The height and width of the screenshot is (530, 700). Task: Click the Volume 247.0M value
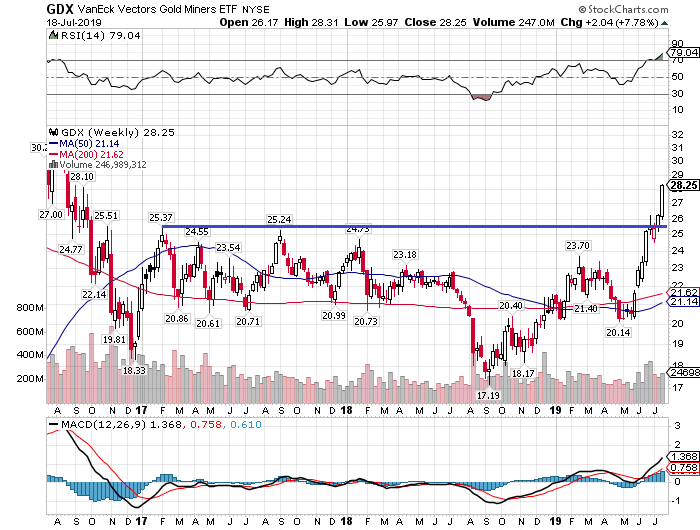(x=513, y=22)
